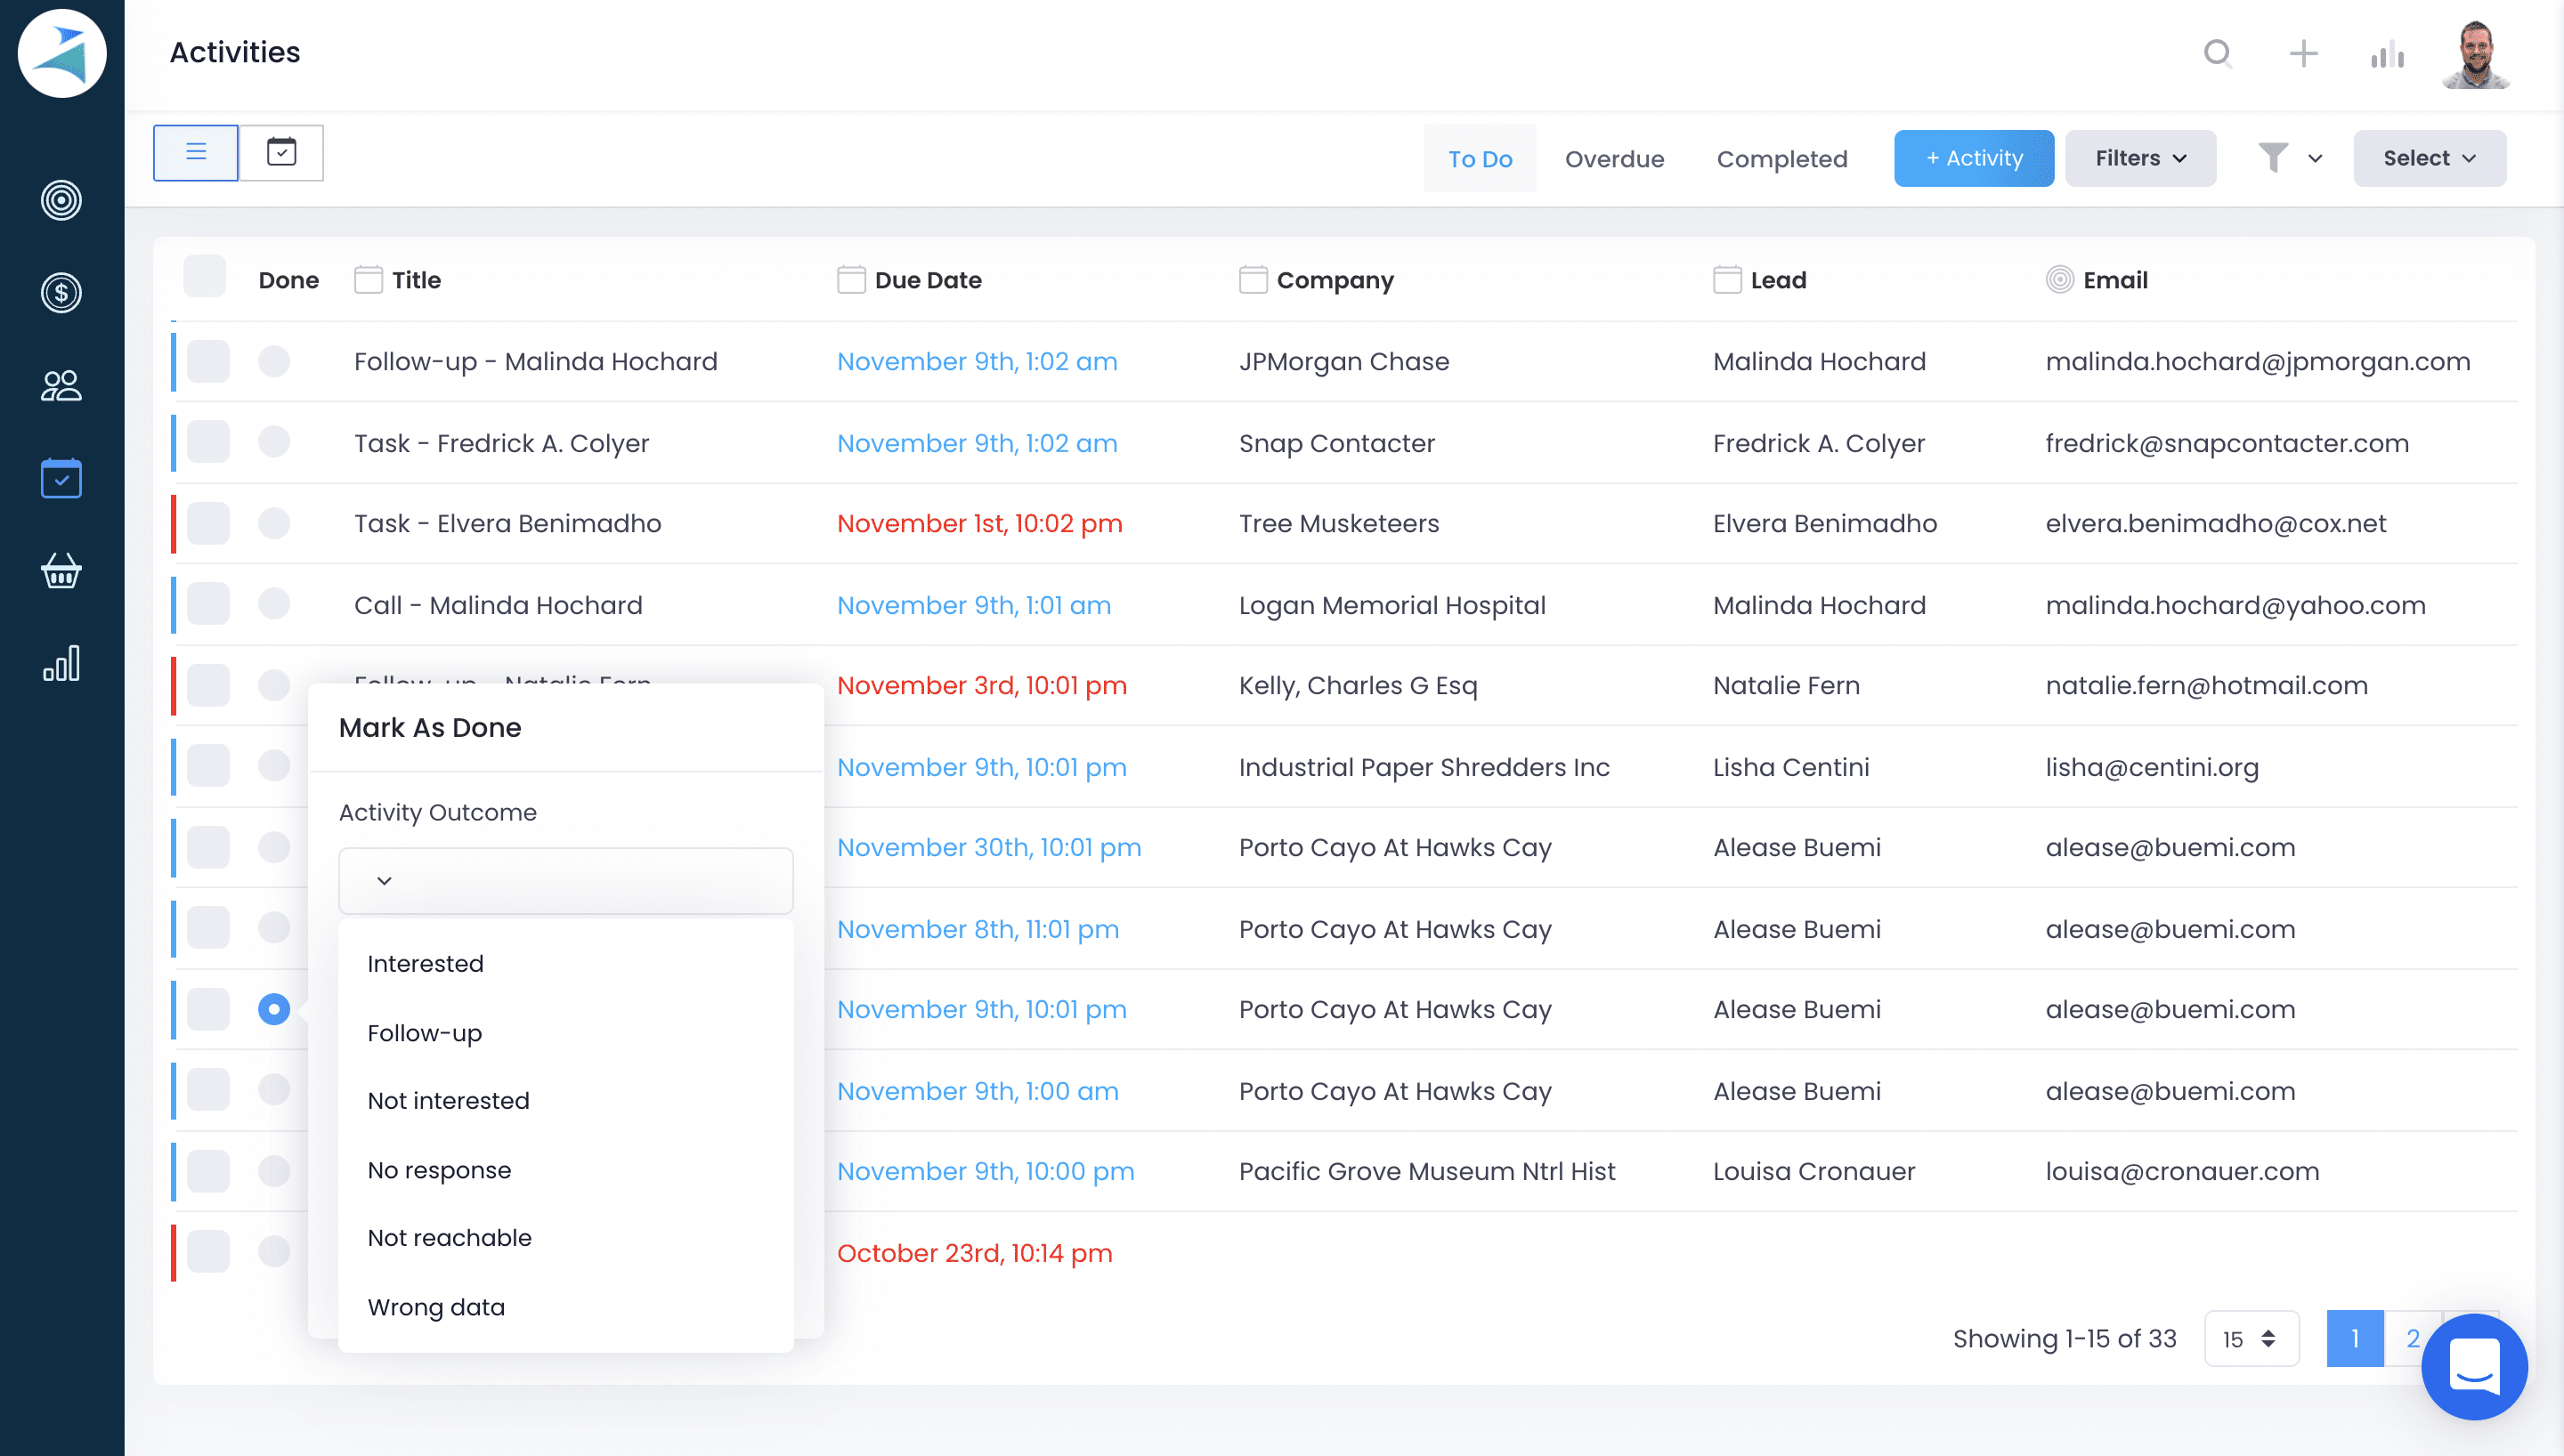The height and width of the screenshot is (1456, 2564).
Task: Open the chat support bubble
Action: [2473, 1366]
